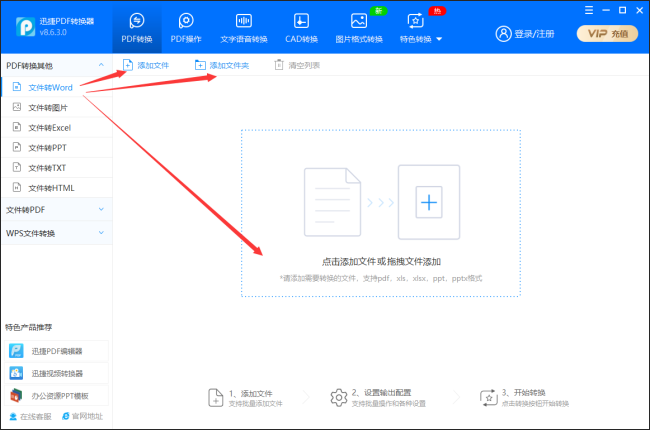Image resolution: width=650 pixels, height=430 pixels.
Task: Click the 迅捷PDF编辑器 product icon
Action: pos(17,351)
